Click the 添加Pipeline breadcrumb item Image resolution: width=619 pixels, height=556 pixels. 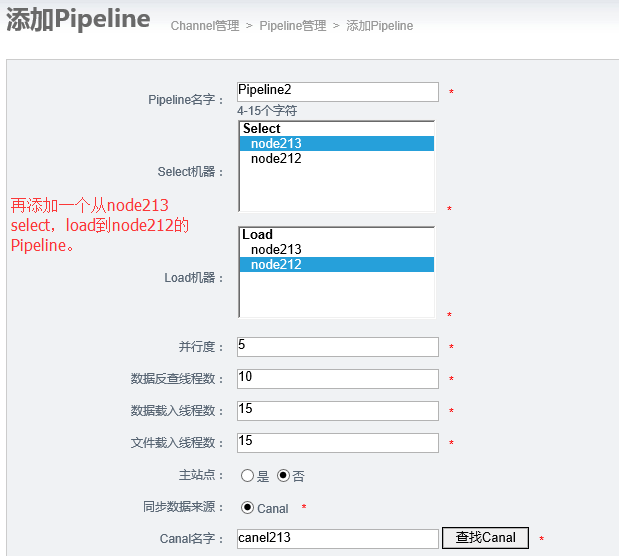379,26
